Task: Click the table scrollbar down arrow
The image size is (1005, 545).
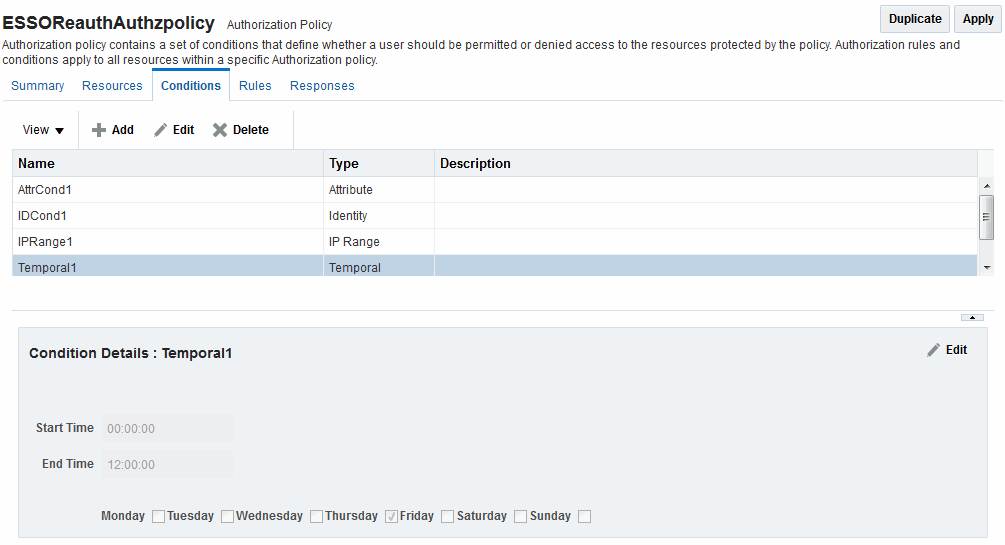Action: click(x=987, y=267)
